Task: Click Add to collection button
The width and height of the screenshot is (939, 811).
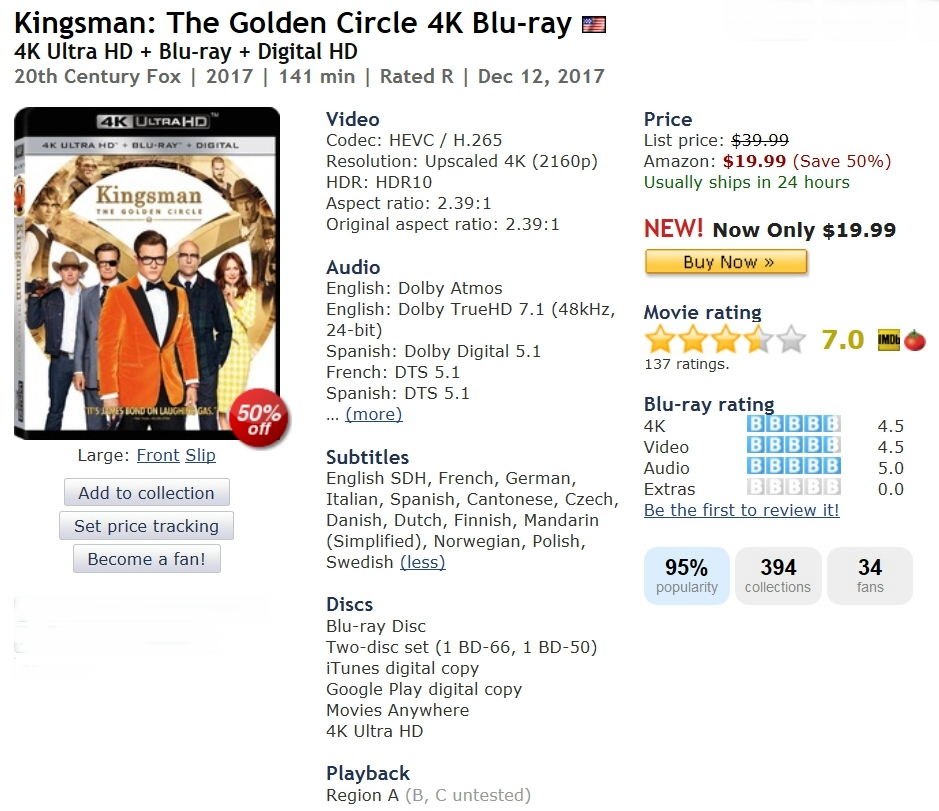Action: pyautogui.click(x=147, y=493)
